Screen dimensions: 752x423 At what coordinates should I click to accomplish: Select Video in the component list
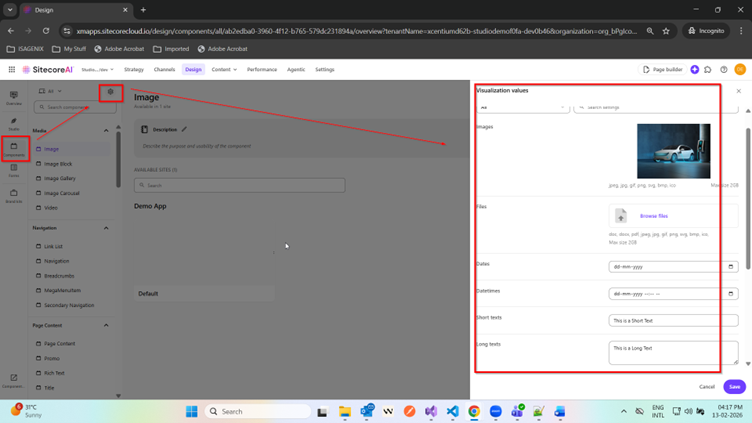[x=50, y=208]
